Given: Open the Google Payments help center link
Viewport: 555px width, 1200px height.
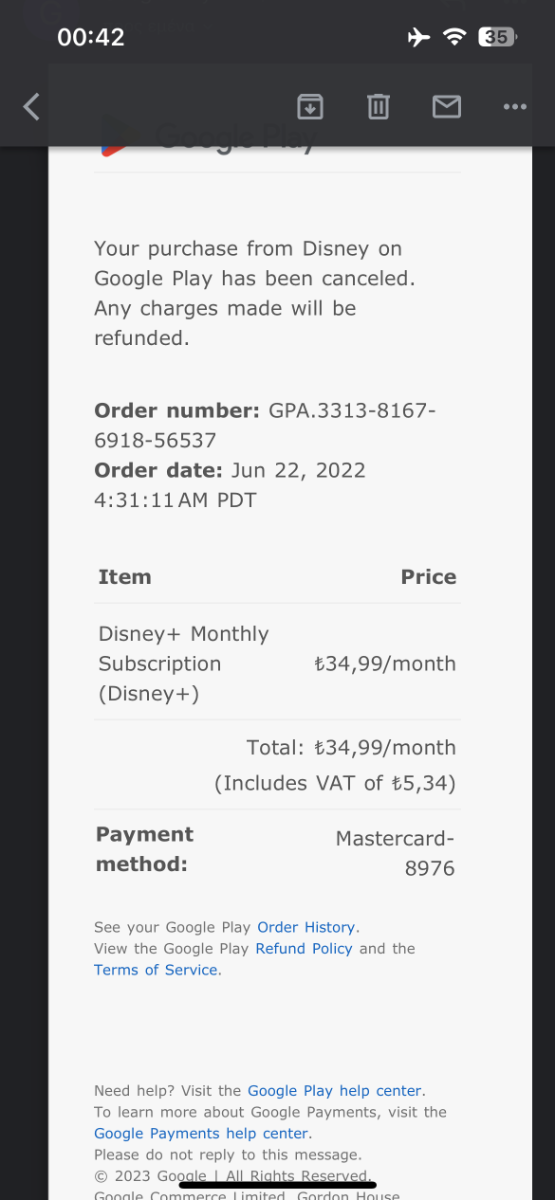Looking at the screenshot, I should (x=201, y=1133).
